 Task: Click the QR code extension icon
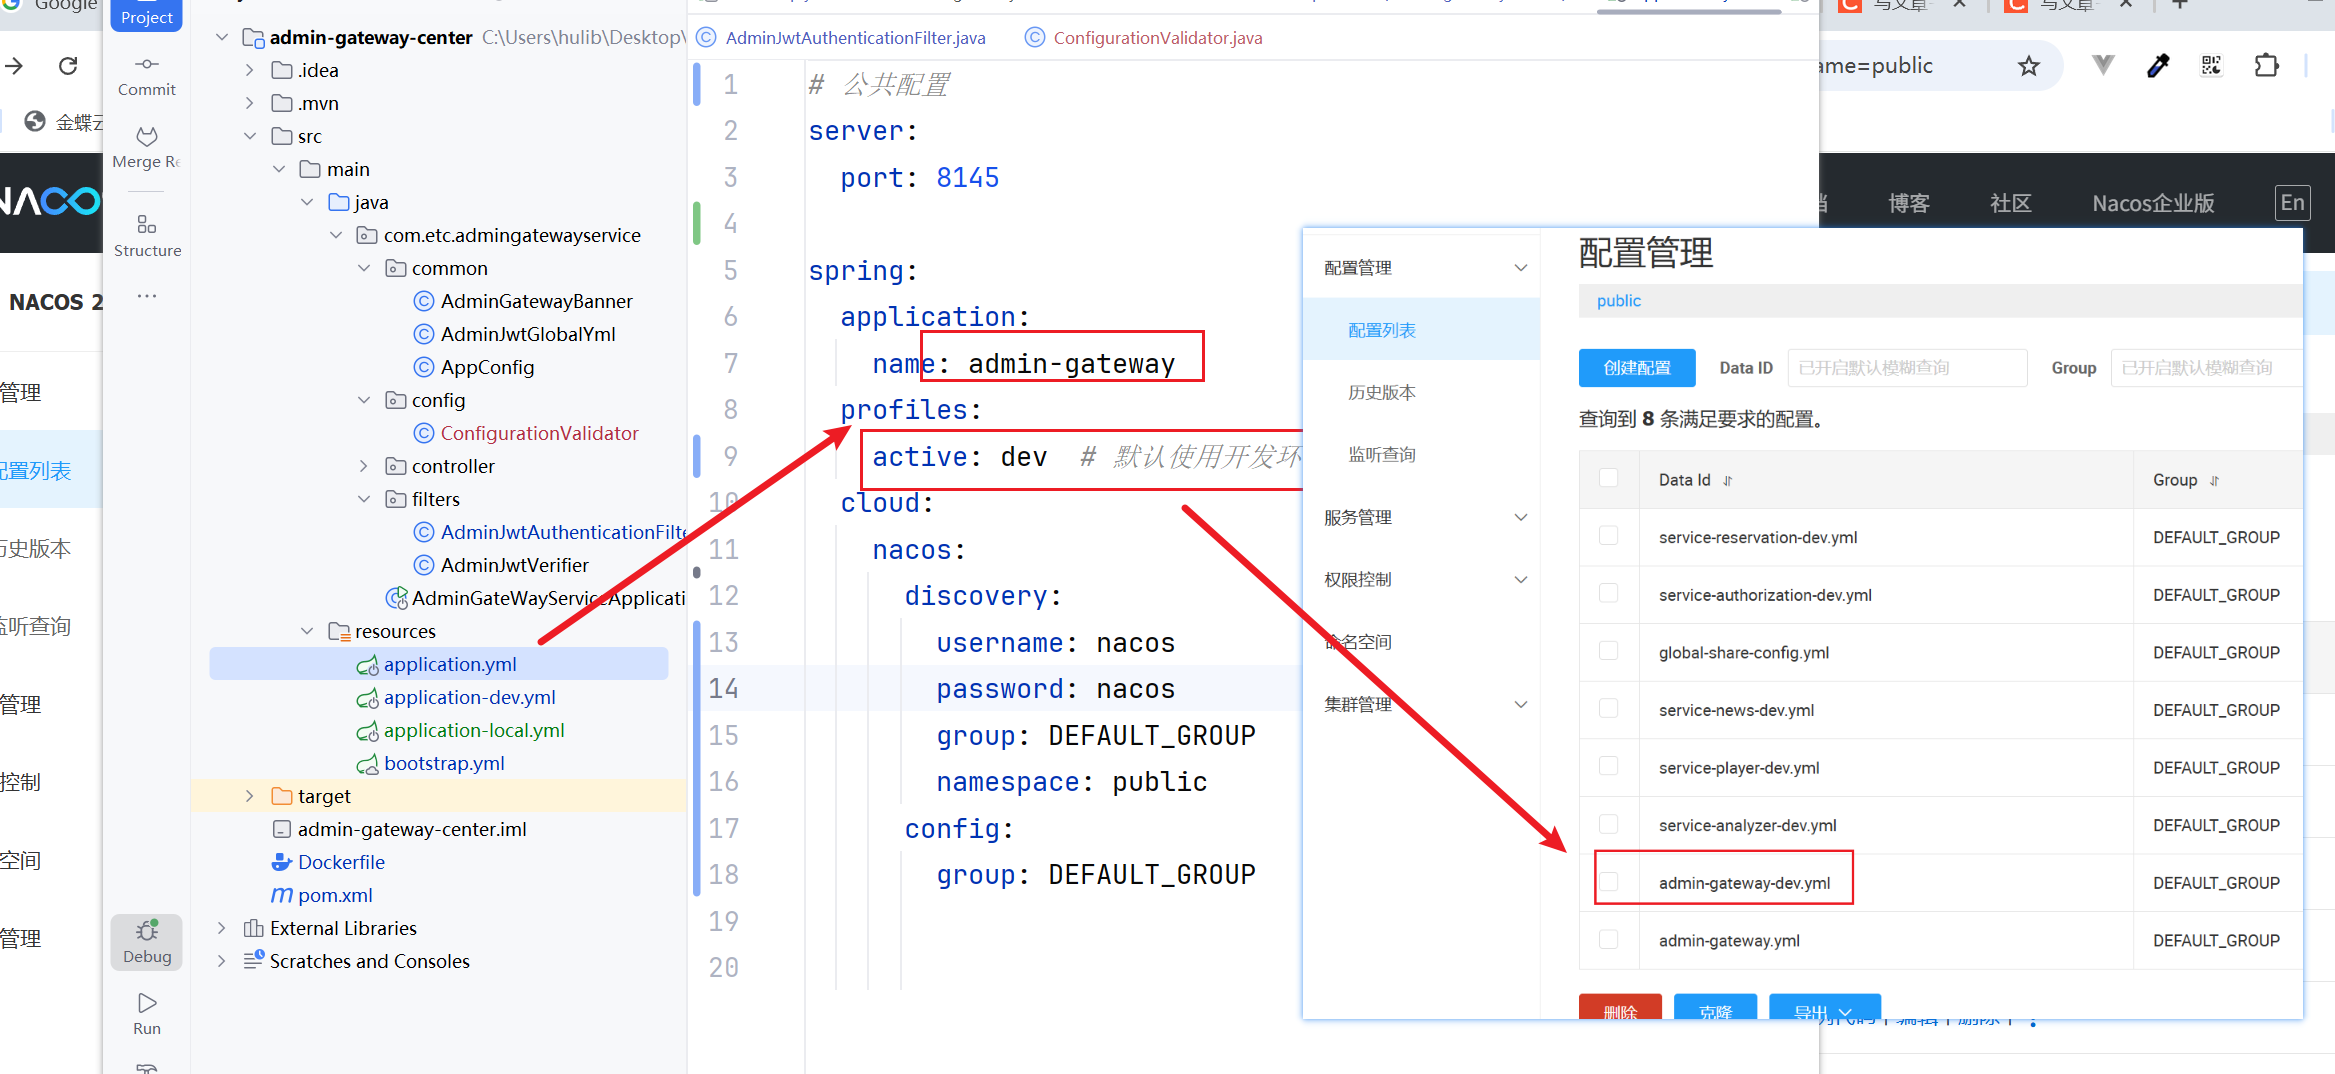2211,66
